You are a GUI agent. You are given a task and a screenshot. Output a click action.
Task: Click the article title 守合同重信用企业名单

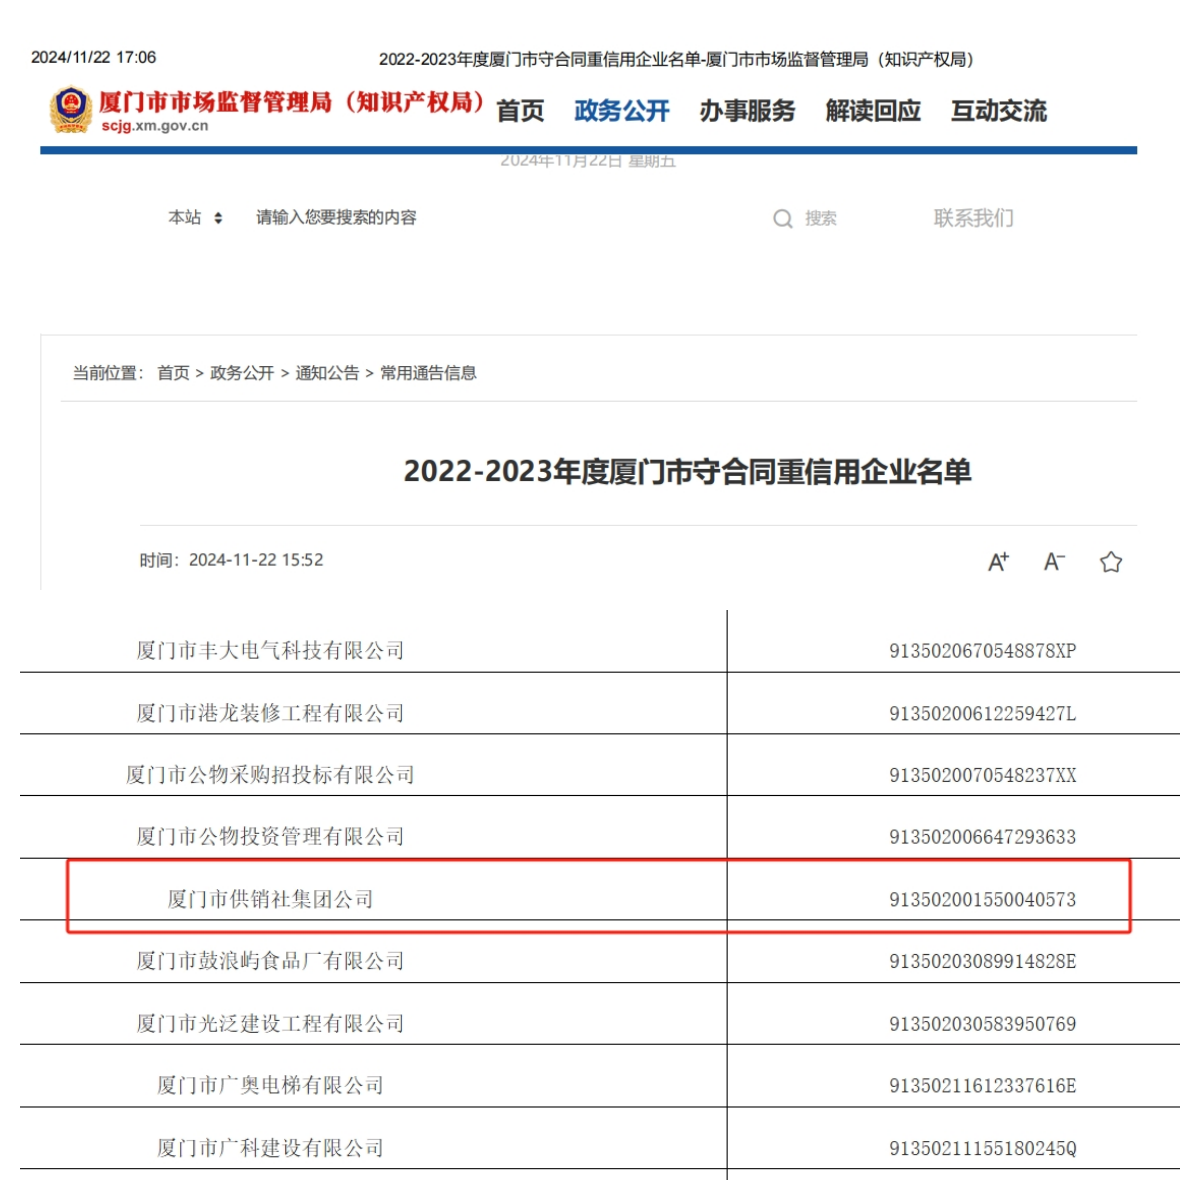pyautogui.click(x=687, y=471)
